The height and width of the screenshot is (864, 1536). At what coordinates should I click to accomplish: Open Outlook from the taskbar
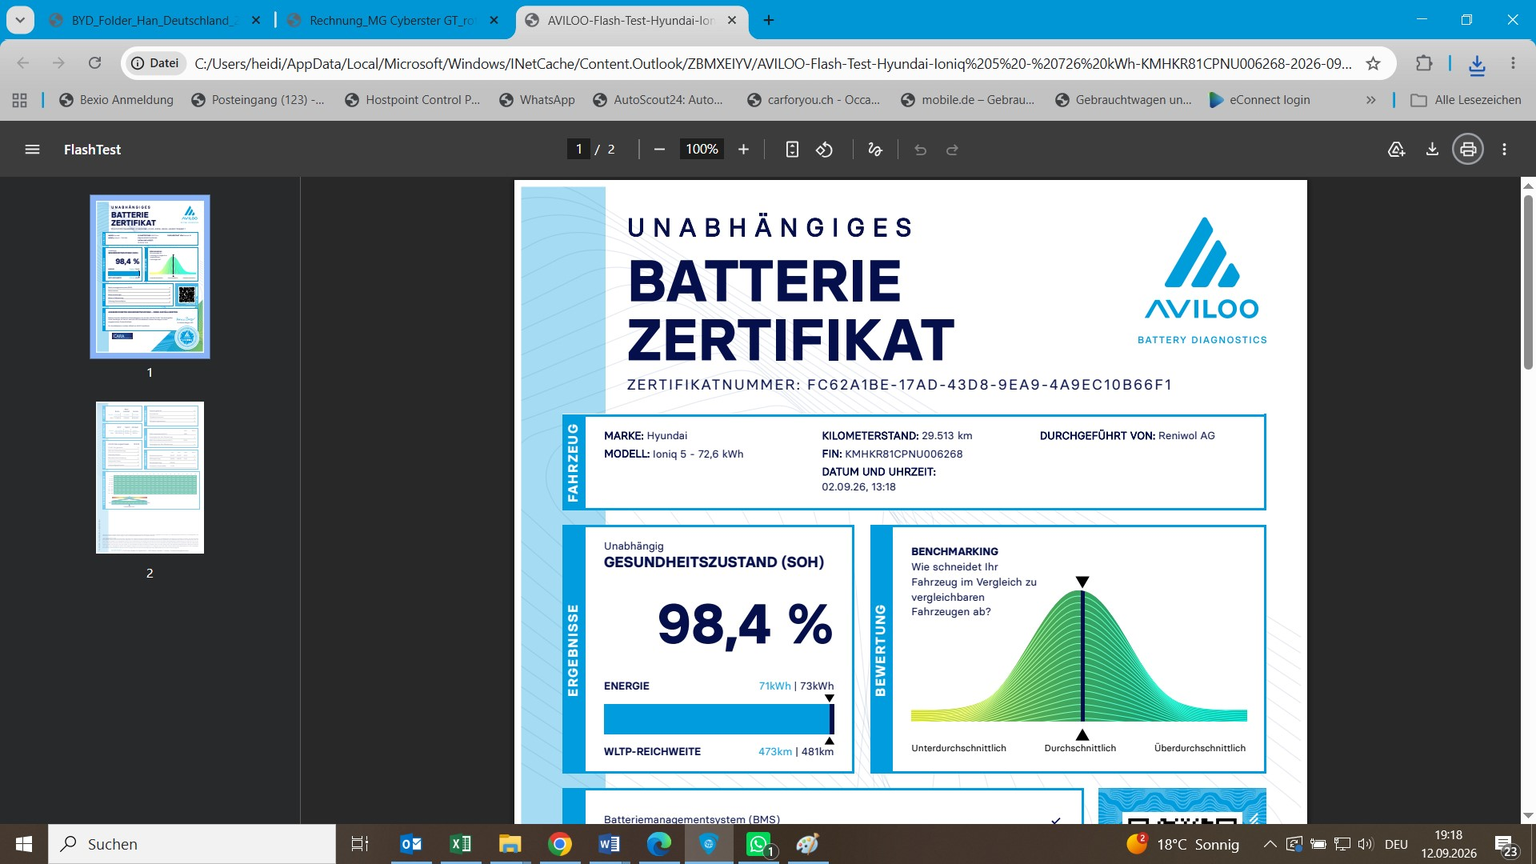411,844
